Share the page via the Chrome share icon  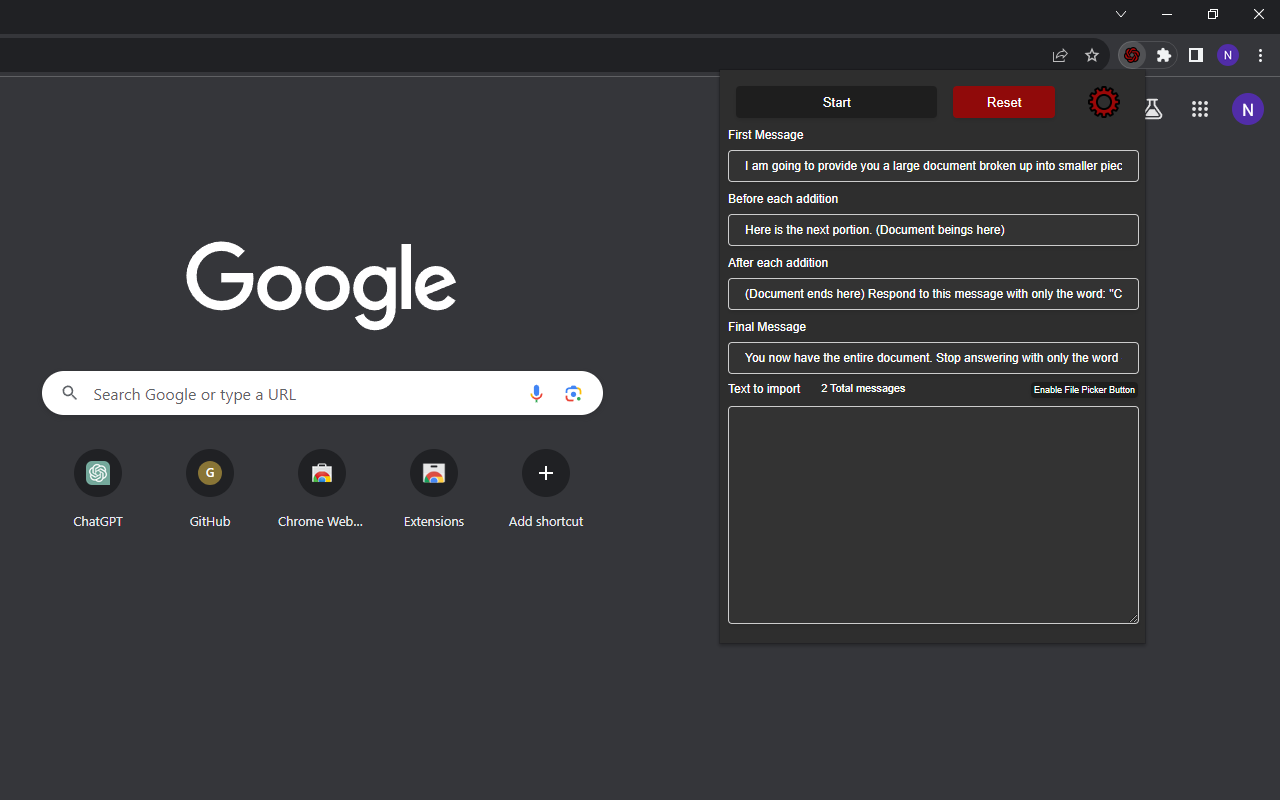pos(1059,55)
